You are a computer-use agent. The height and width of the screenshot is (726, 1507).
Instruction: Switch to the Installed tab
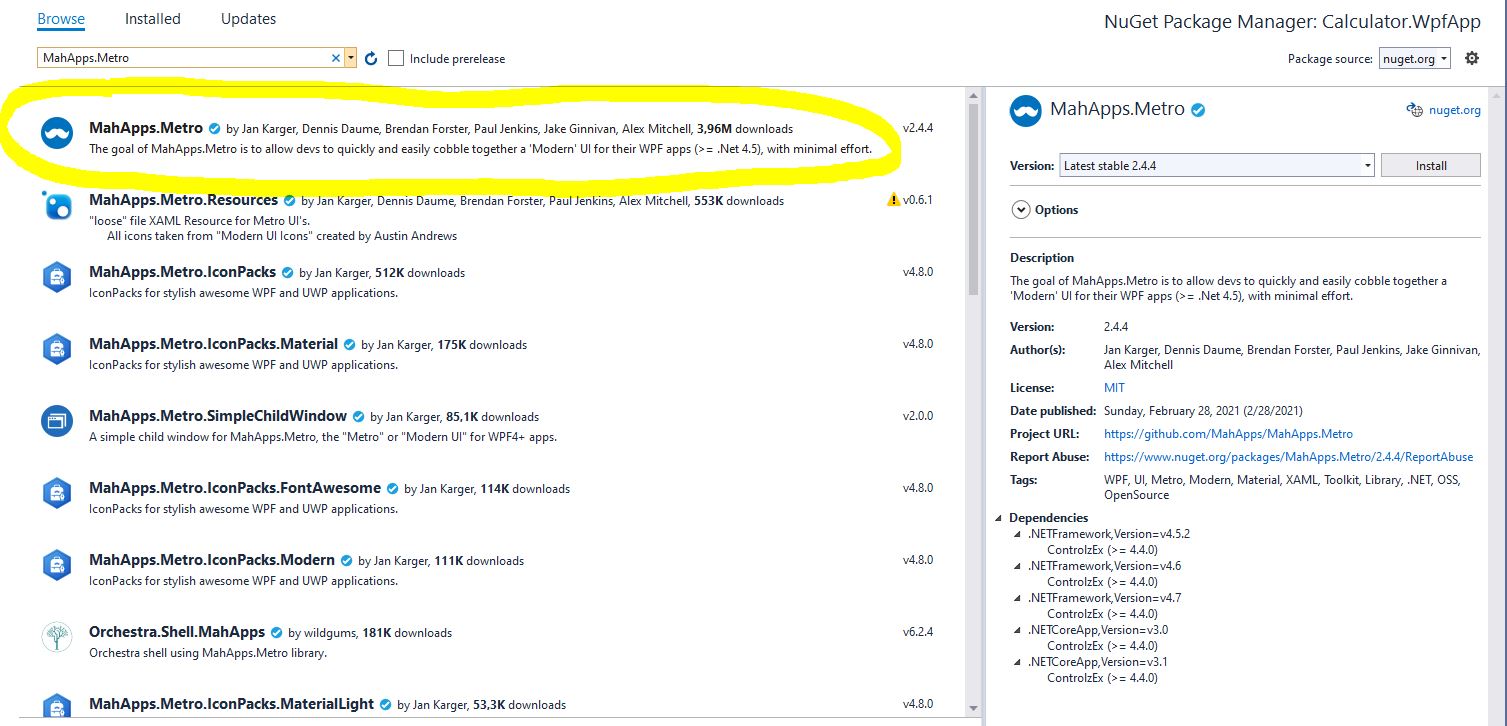[x=153, y=19]
